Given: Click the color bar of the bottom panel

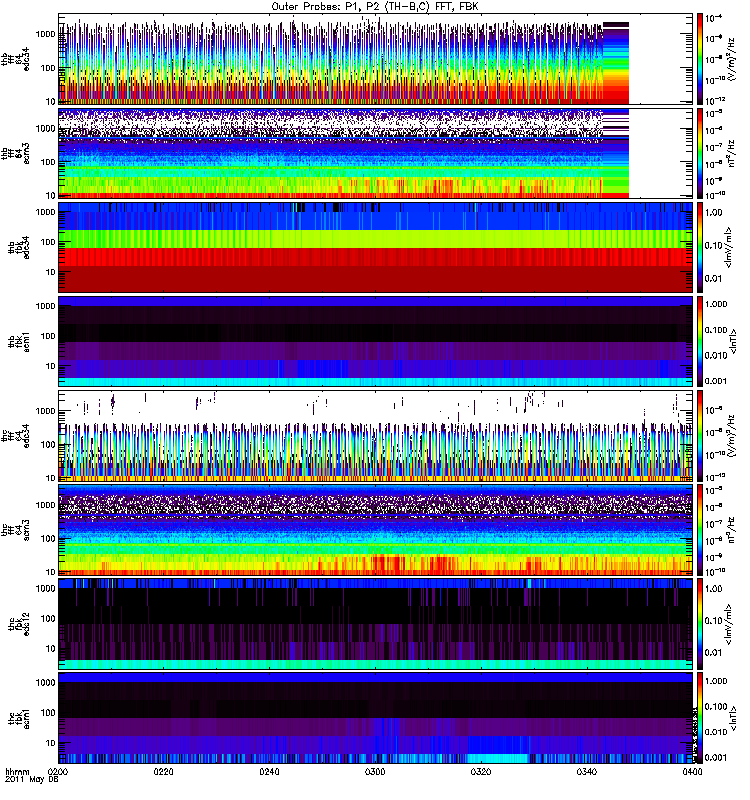Looking at the screenshot, I should [x=703, y=717].
